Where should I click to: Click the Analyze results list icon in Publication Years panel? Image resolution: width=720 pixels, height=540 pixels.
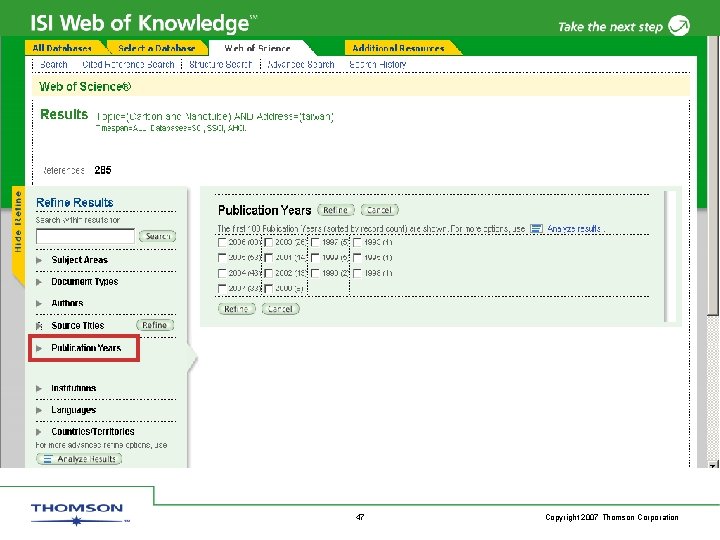536,229
